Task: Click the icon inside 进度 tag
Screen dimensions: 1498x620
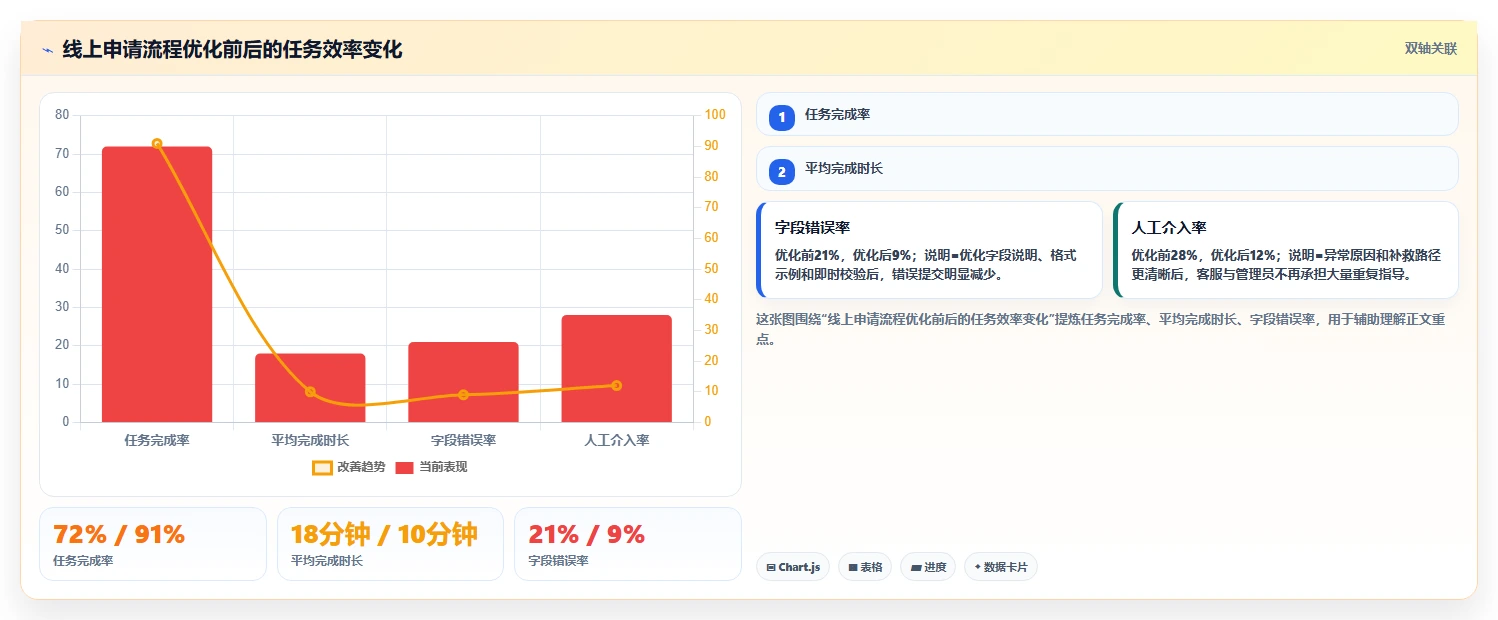Action: (x=915, y=567)
